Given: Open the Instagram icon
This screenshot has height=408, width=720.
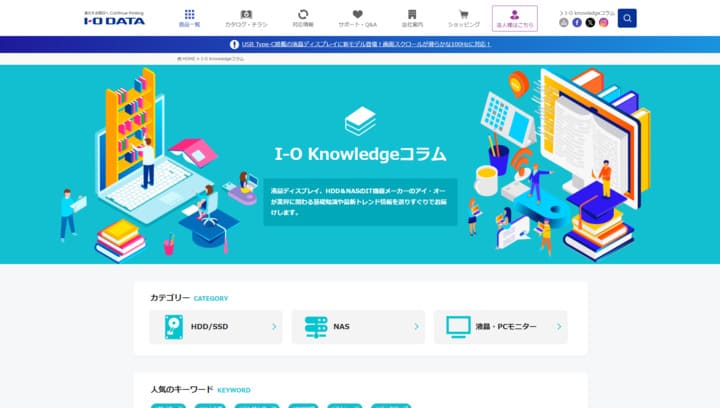Looking at the screenshot, I should pos(604,22).
